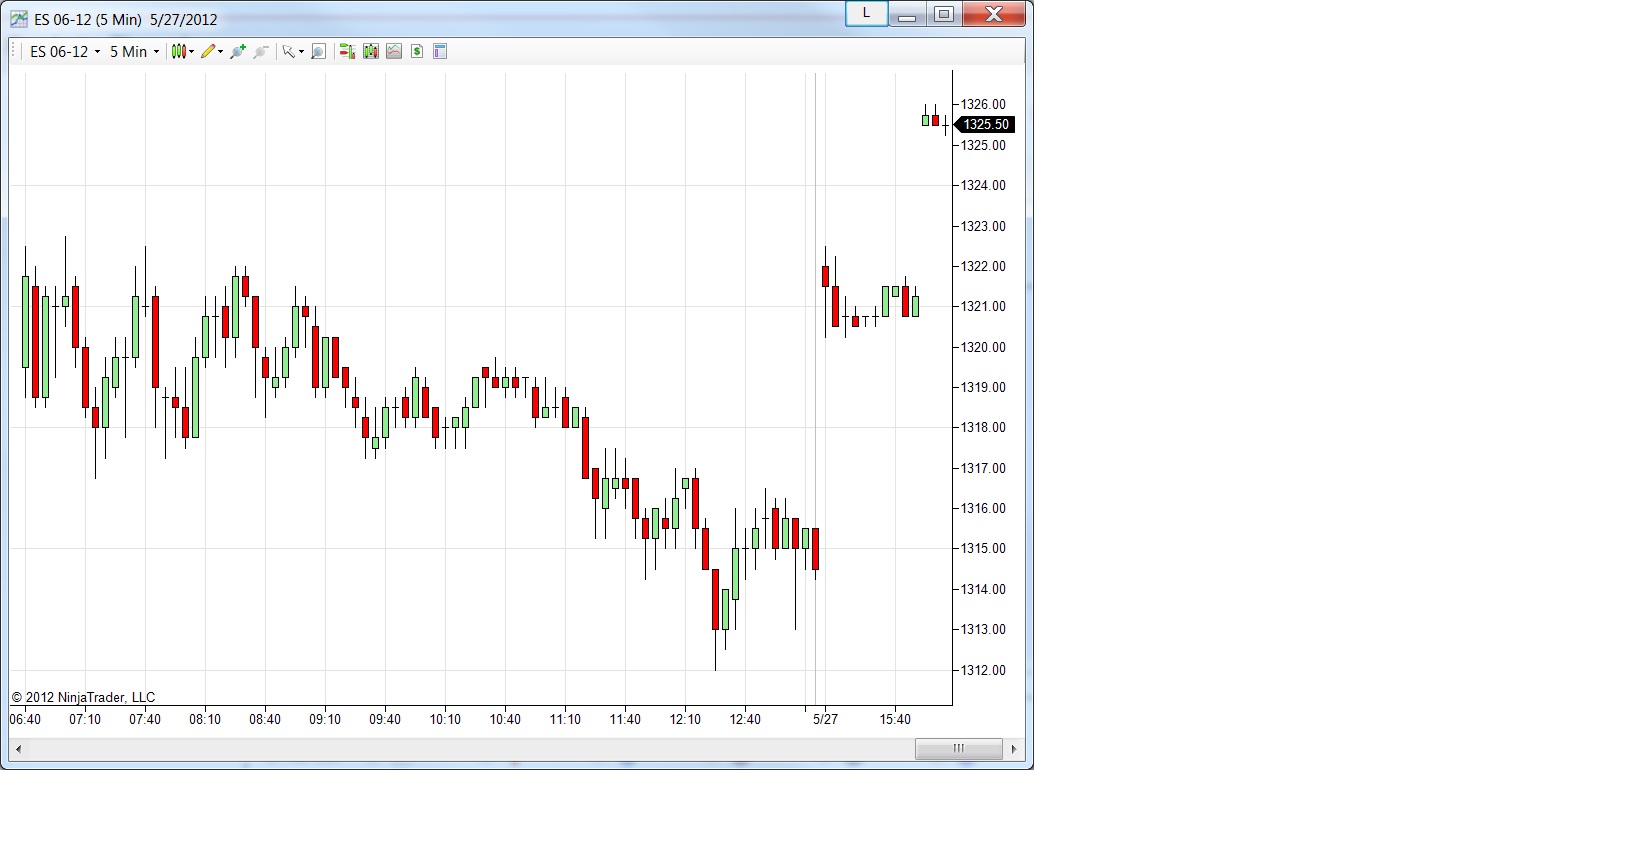Select the zoom frame magnifier tool
The width and height of the screenshot is (1648, 857).
coord(318,52)
